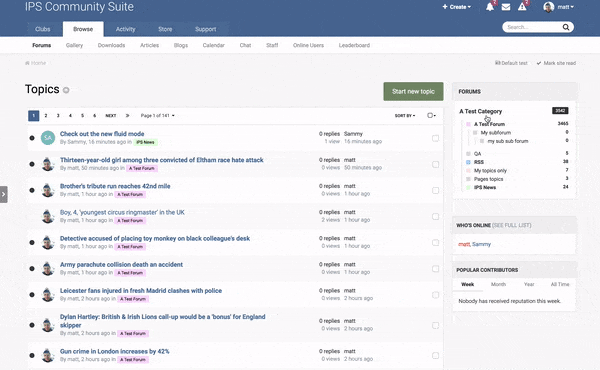This screenshot has width=600, height=370.
Task: Jump to last page double-arrow
Action: tap(127, 116)
